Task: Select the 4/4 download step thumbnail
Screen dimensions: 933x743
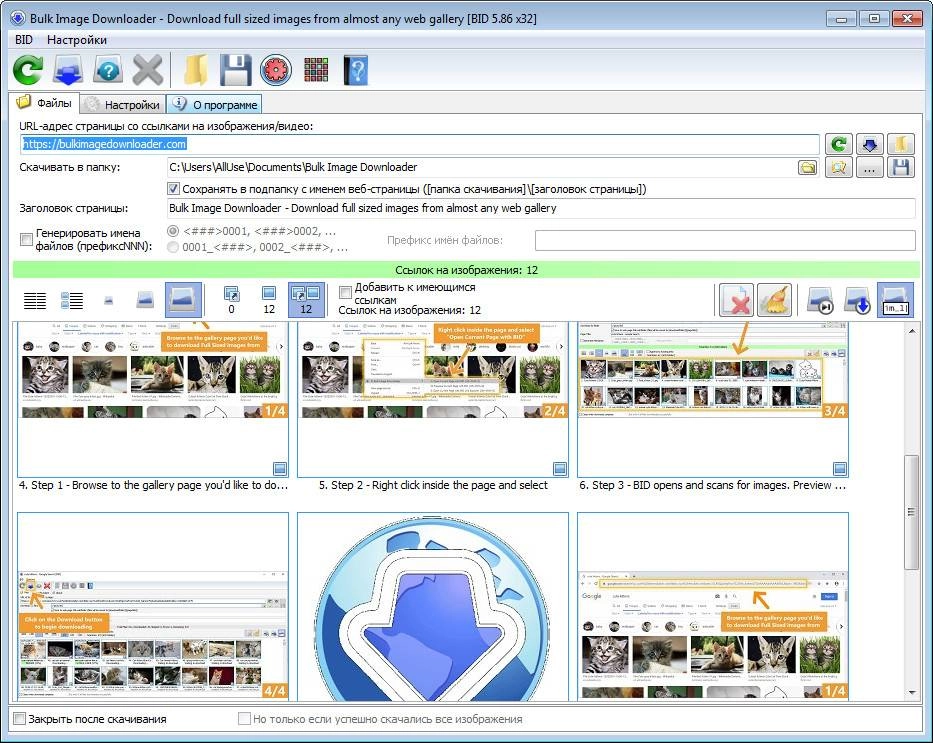Action: pos(153,607)
